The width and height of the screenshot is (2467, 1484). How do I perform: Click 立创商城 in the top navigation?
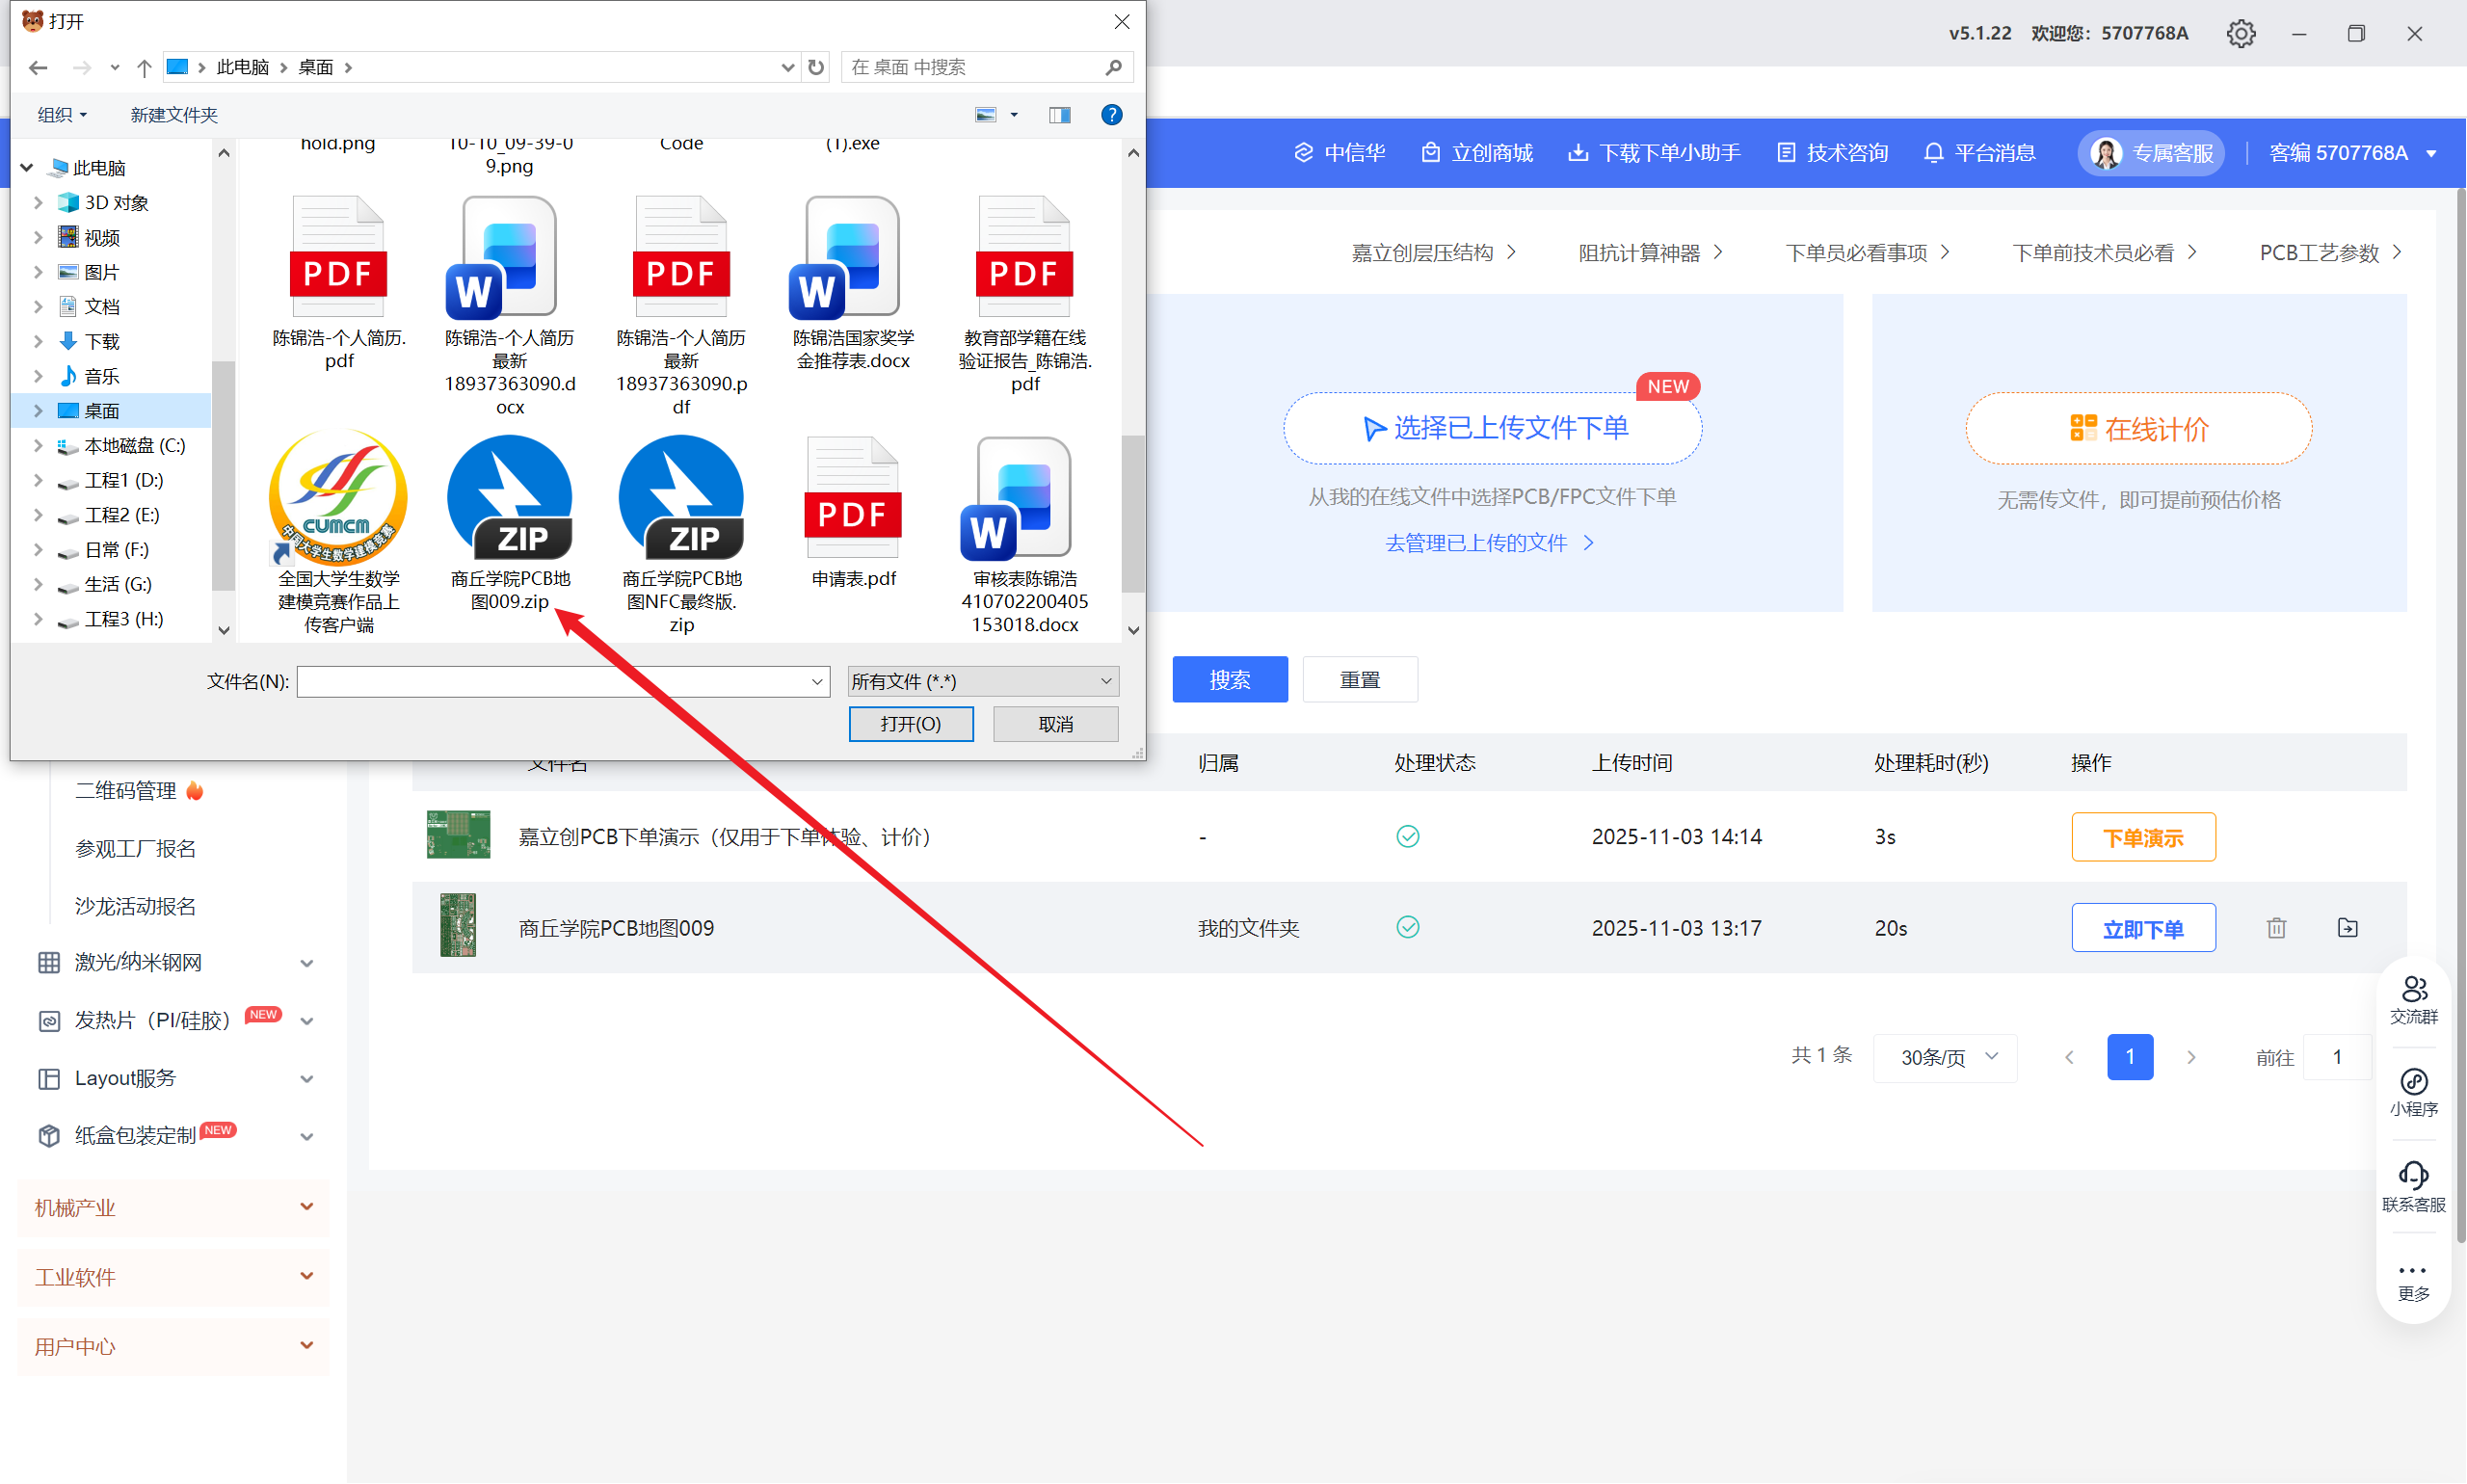[1477, 153]
